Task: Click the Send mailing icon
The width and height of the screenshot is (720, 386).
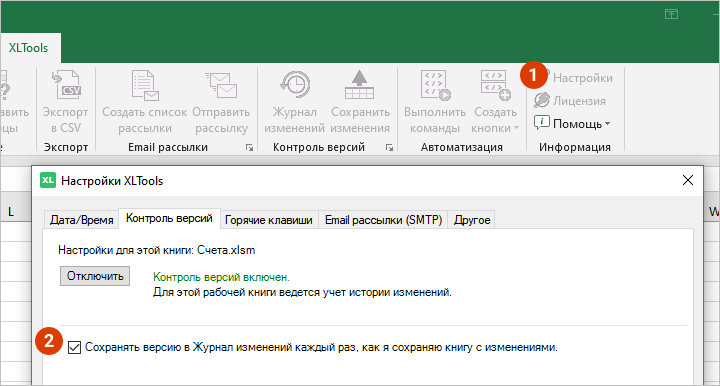Action: 221,85
